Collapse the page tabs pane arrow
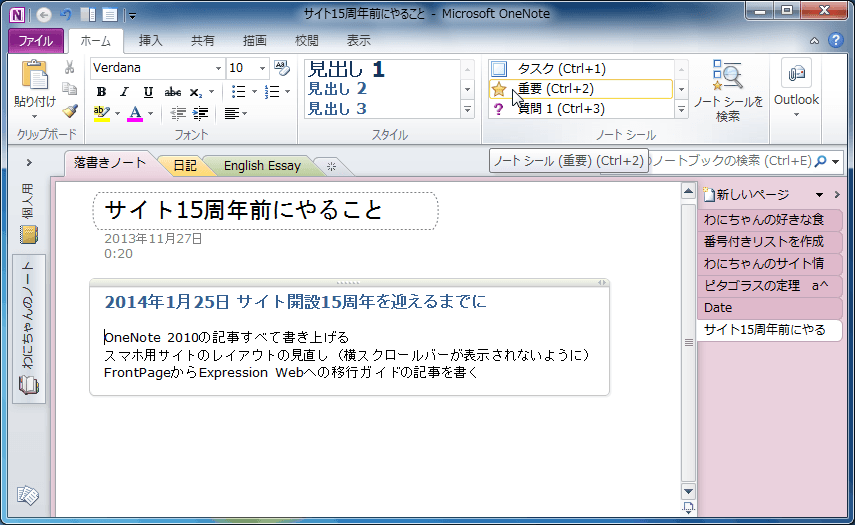The width and height of the screenshot is (855, 525). [x=837, y=195]
